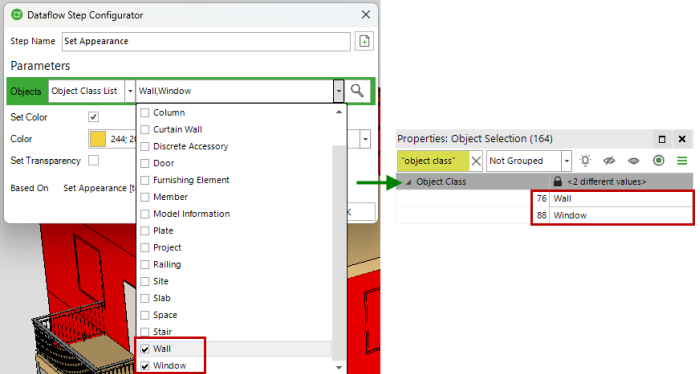Click the Set Appearance Based On text
Image resolution: width=700 pixels, height=374 pixels.
click(99, 188)
